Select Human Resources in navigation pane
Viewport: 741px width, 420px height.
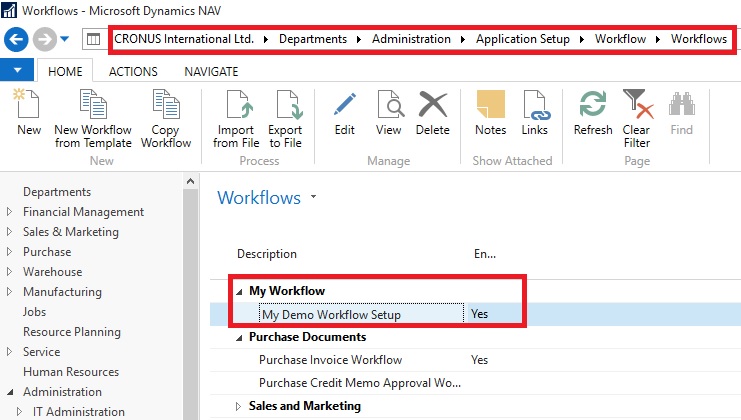[x=71, y=372]
